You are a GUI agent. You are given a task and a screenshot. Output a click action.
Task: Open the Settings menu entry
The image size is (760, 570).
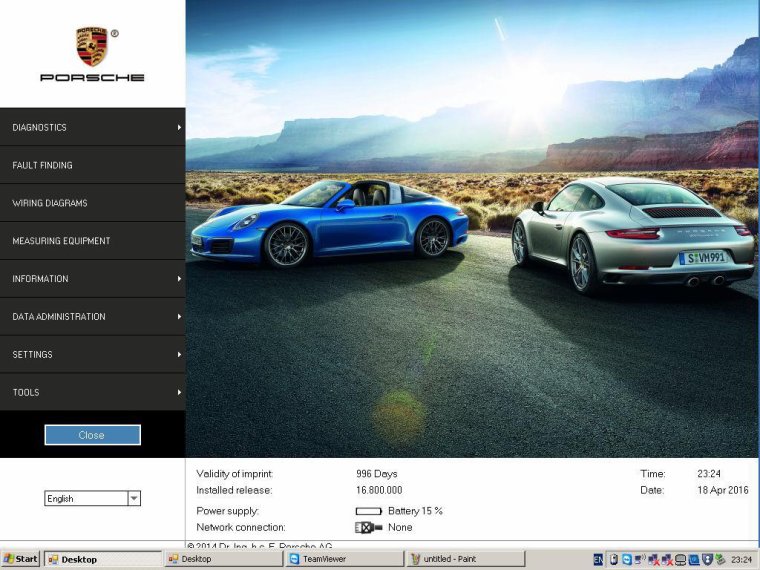pos(33,355)
